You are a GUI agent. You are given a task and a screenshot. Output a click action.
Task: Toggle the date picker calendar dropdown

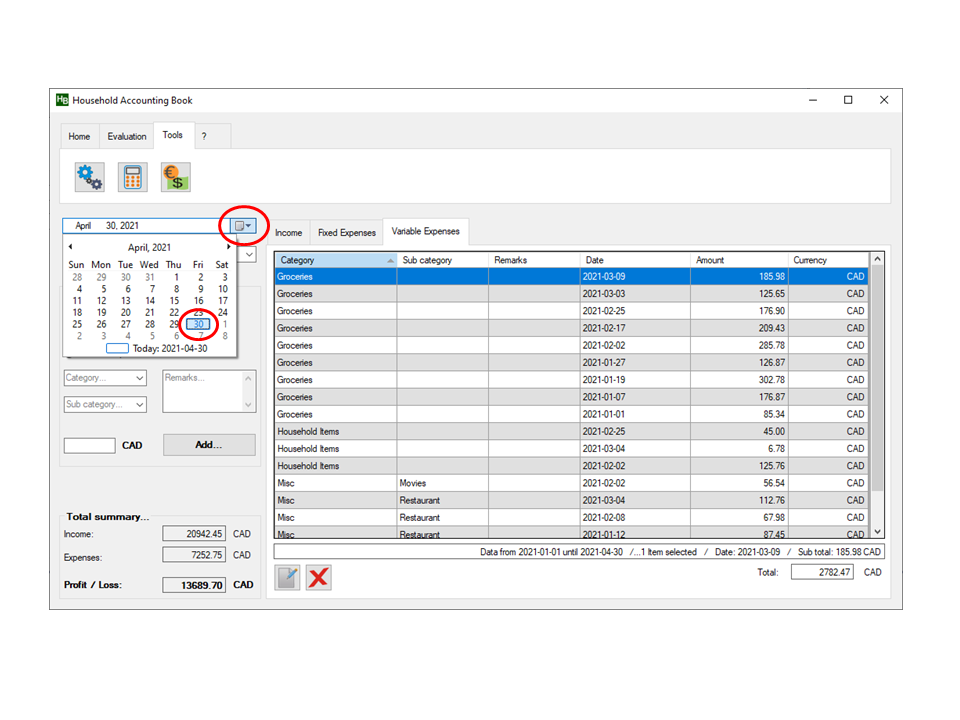(243, 226)
